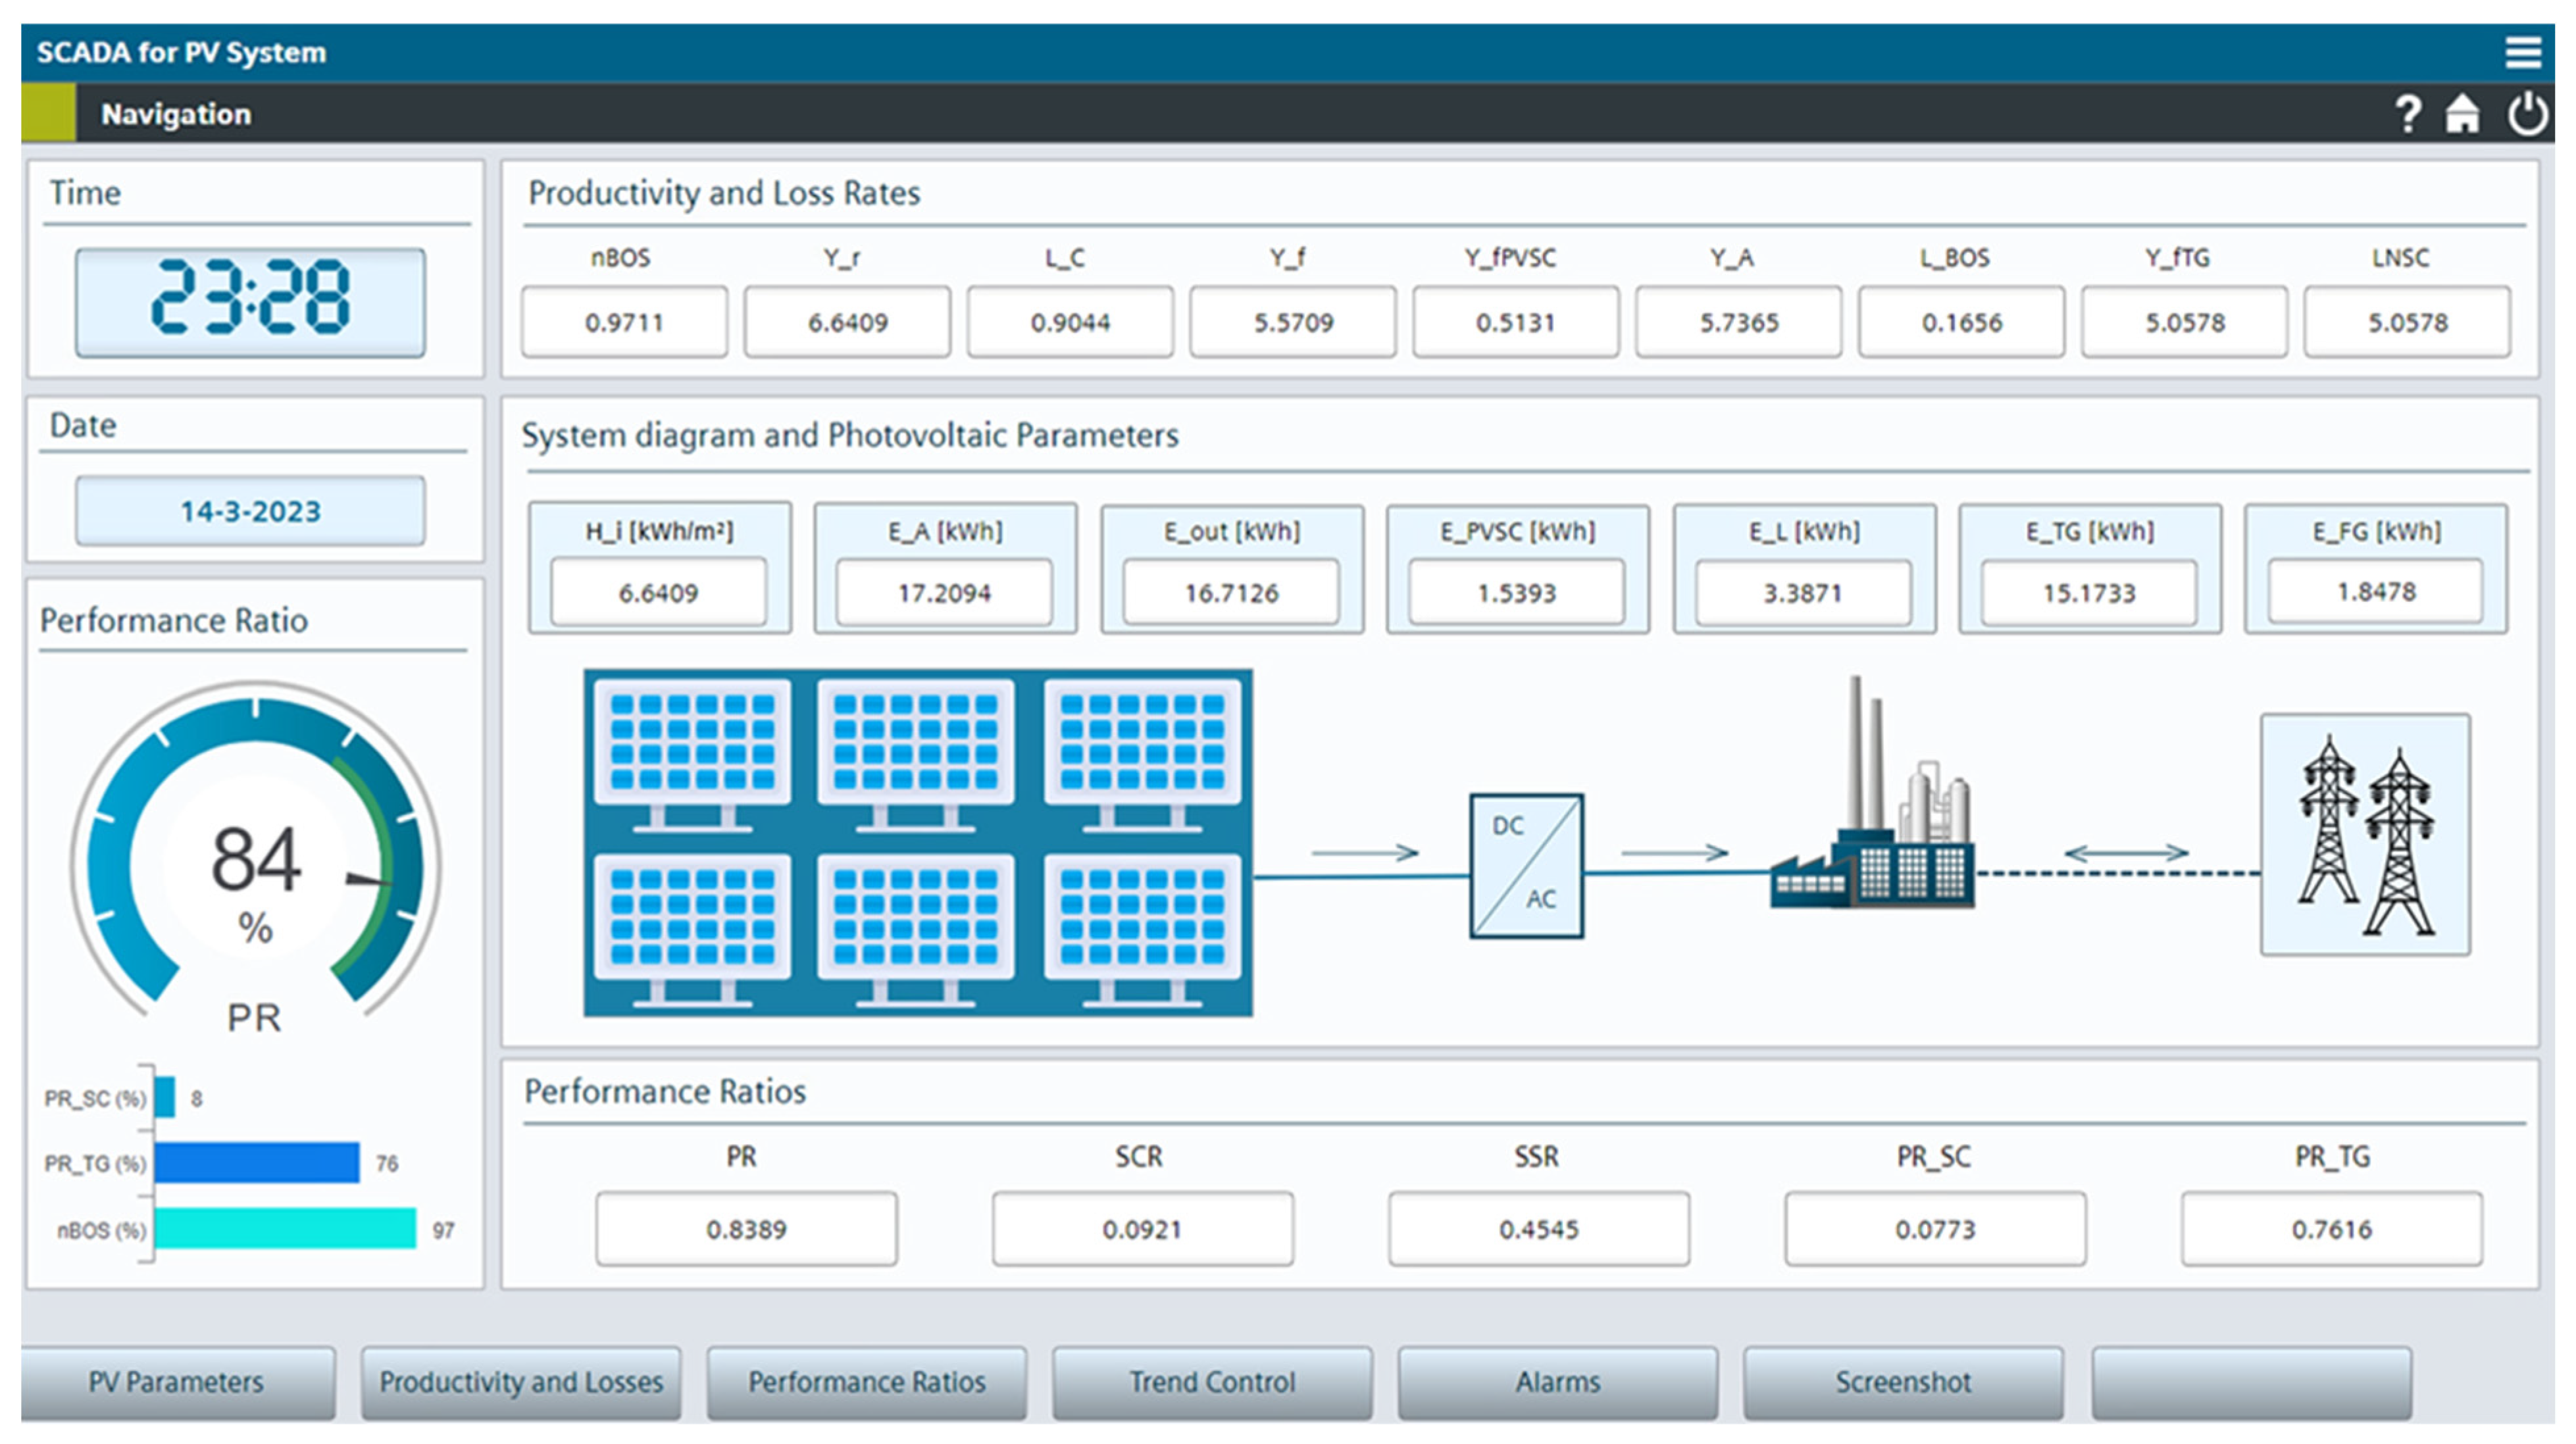Go to home screen icon
Viewport: 2576px width, 1444px height.
(x=2463, y=114)
